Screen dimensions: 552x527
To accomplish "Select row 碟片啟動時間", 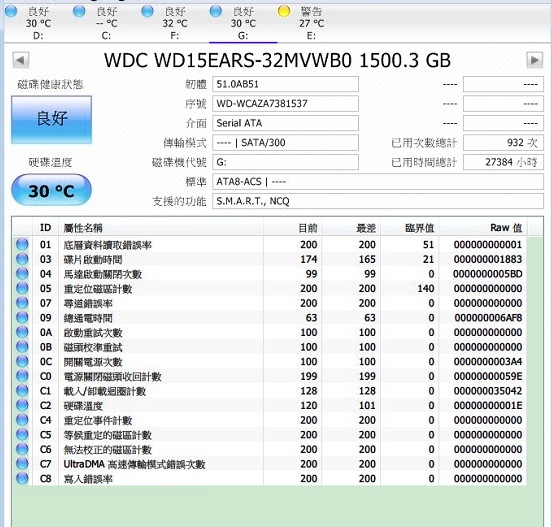I will [269, 259].
